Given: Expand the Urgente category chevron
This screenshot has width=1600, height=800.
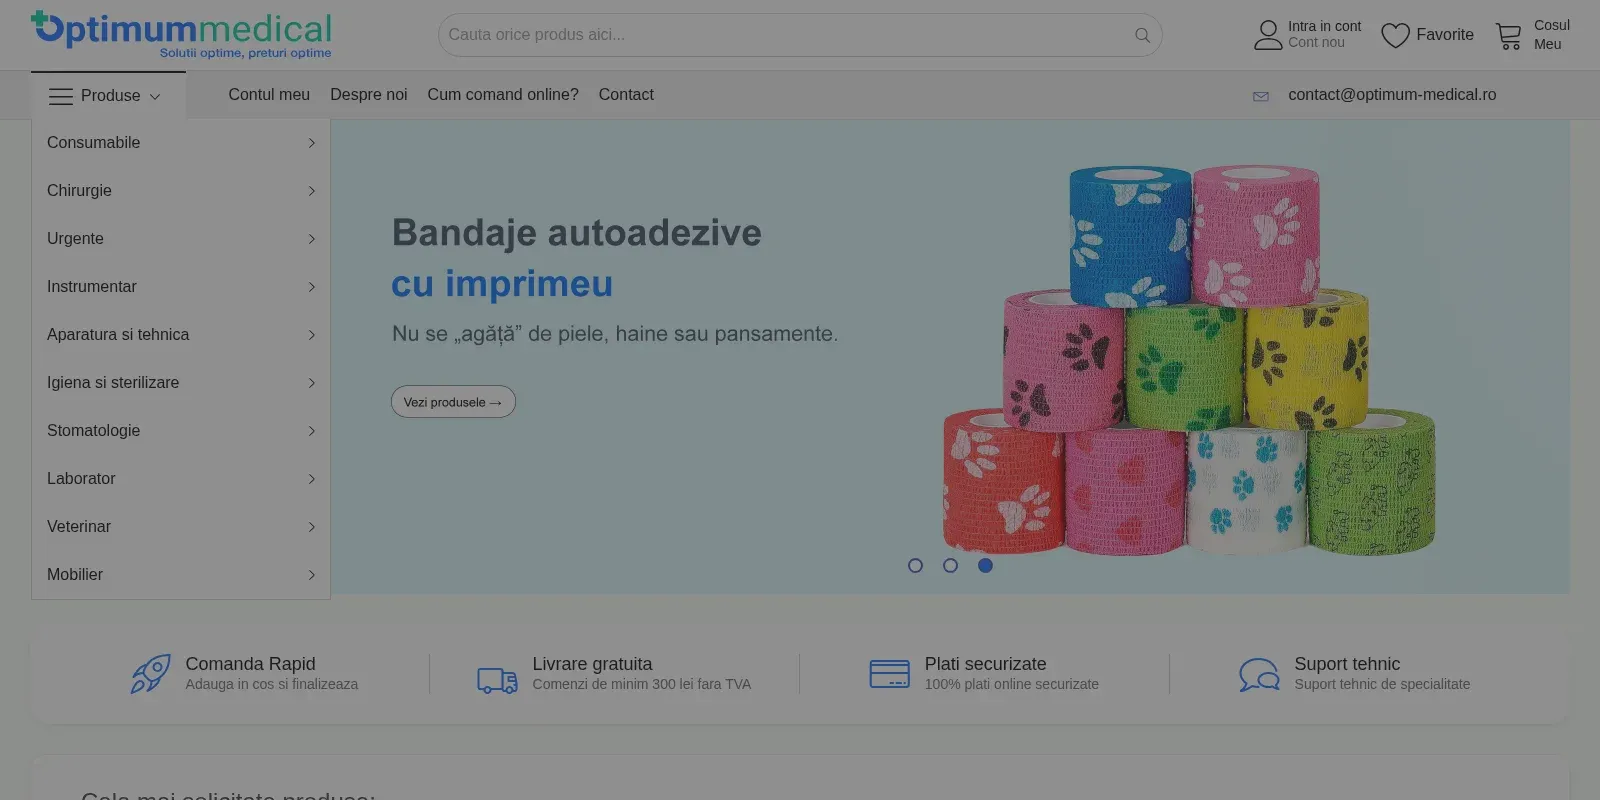Looking at the screenshot, I should (311, 239).
